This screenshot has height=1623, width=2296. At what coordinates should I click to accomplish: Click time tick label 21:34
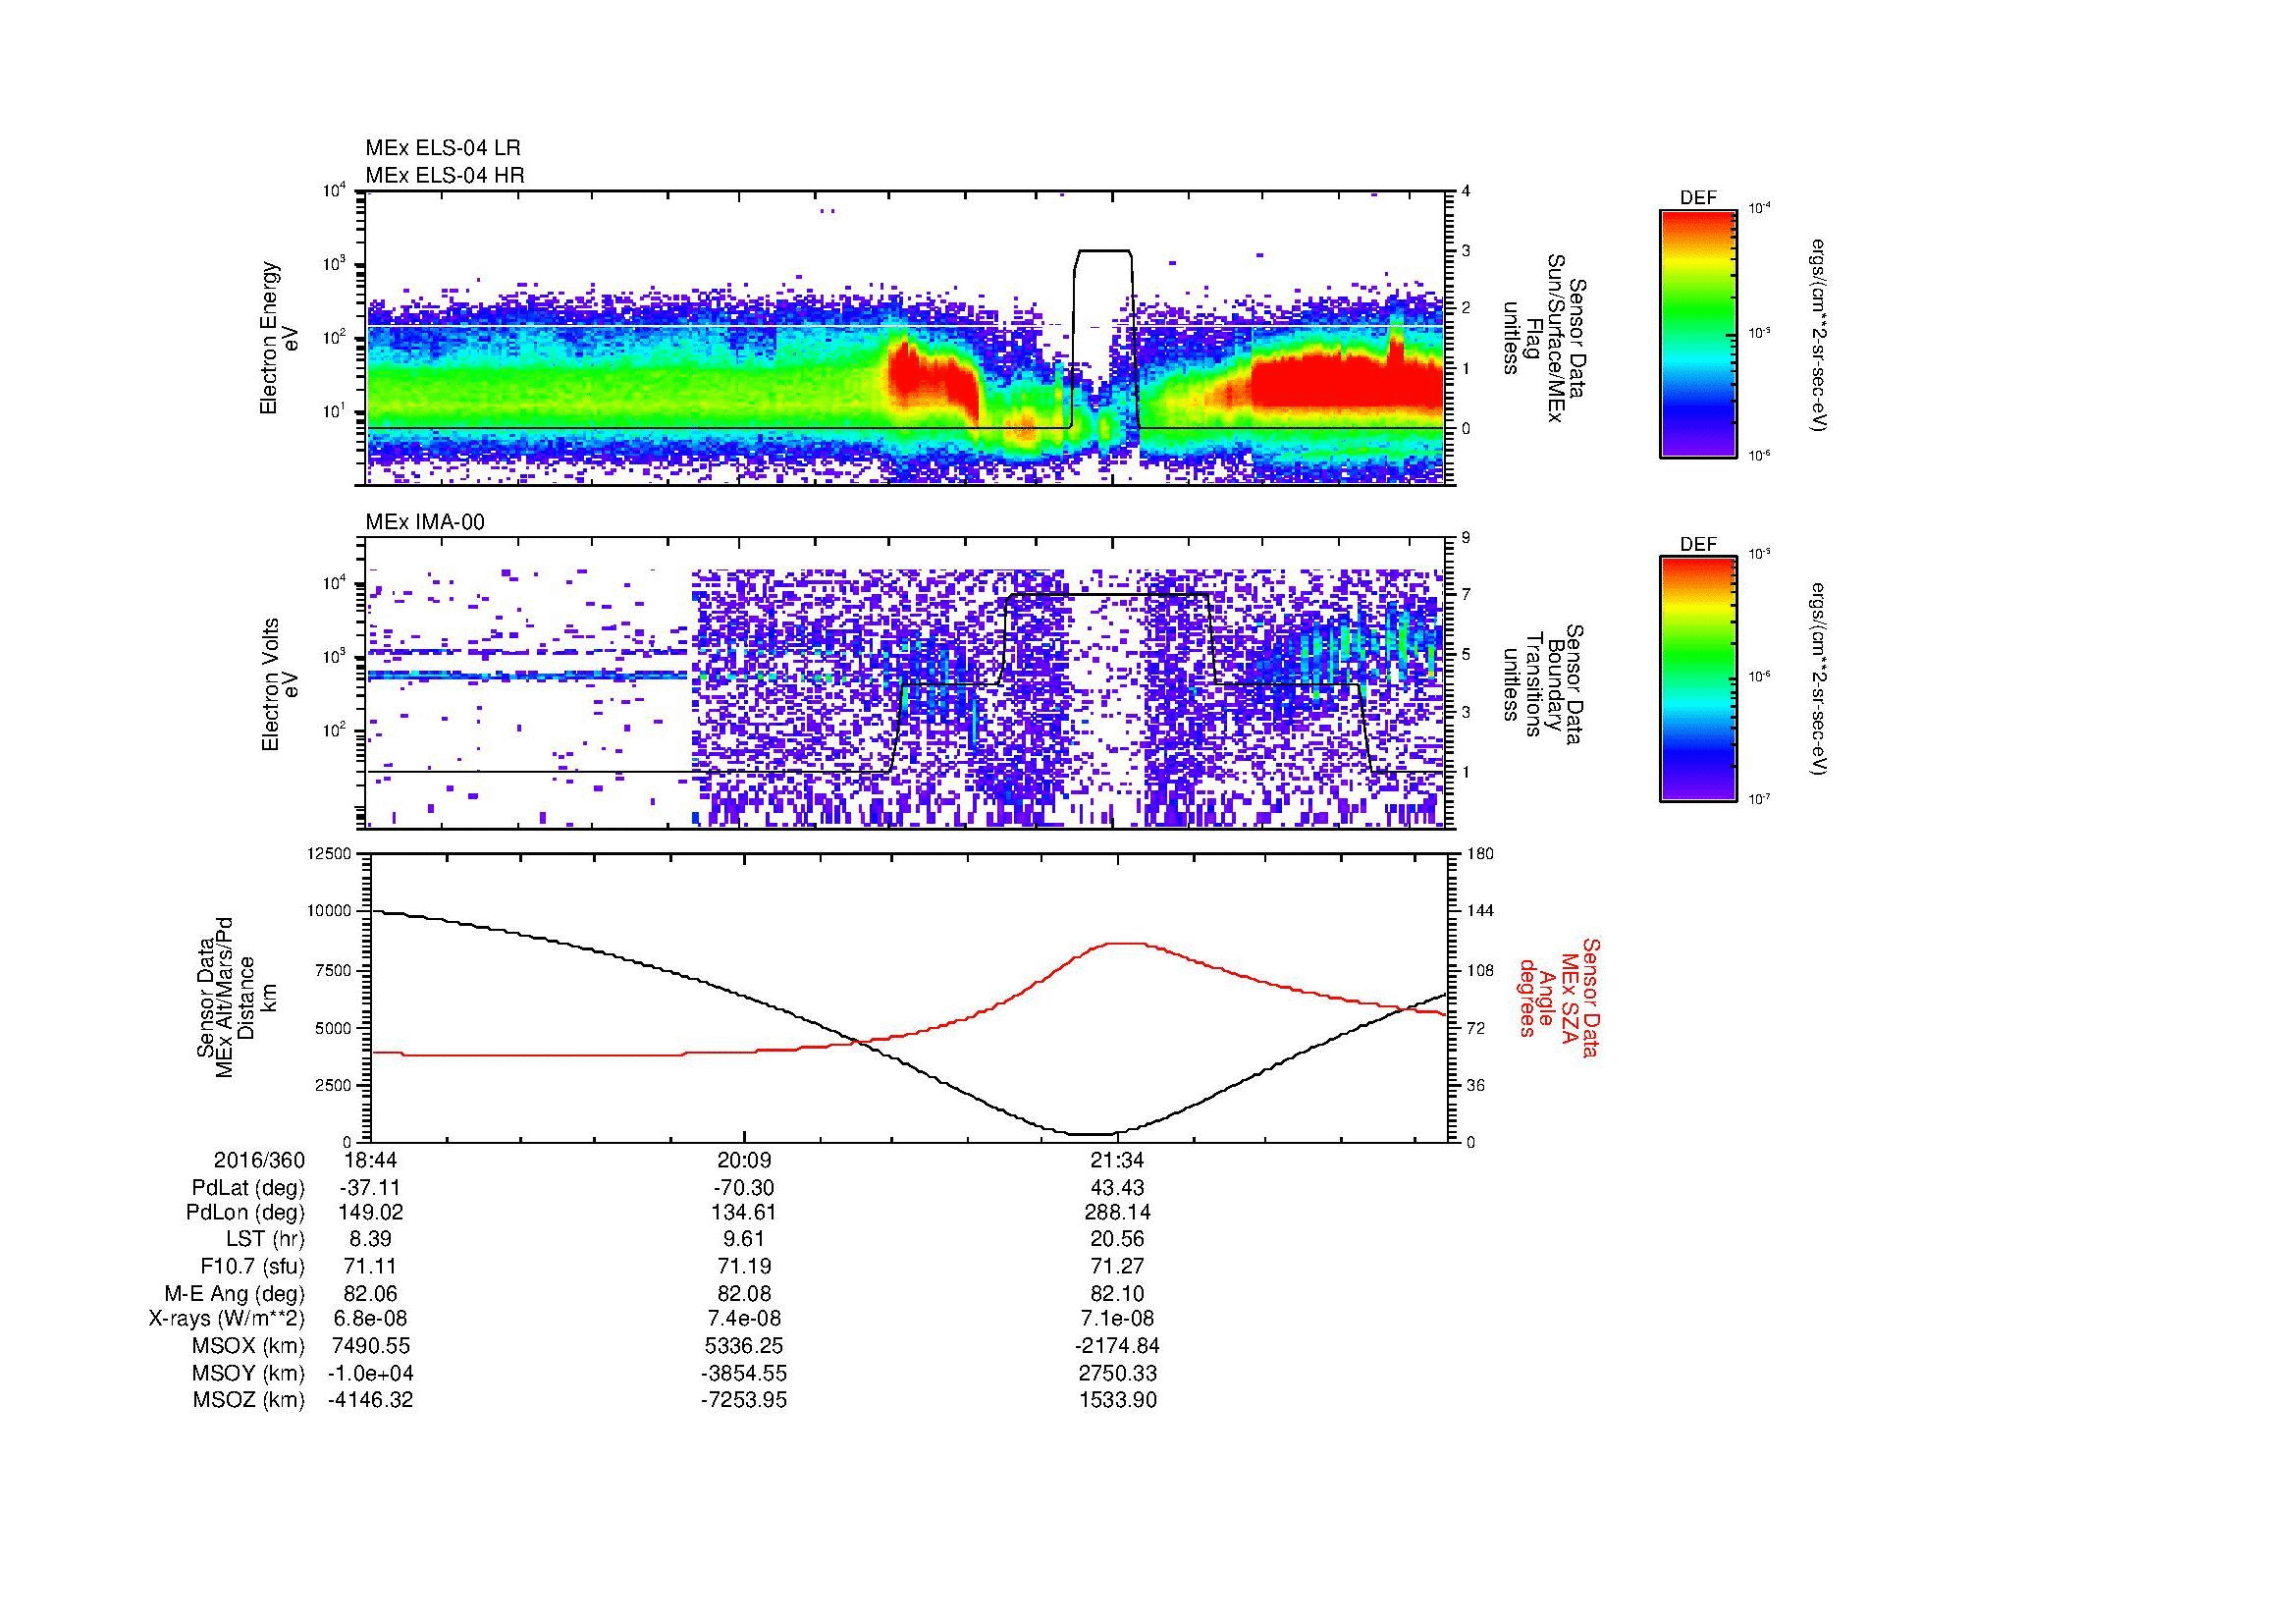coord(1118,1160)
